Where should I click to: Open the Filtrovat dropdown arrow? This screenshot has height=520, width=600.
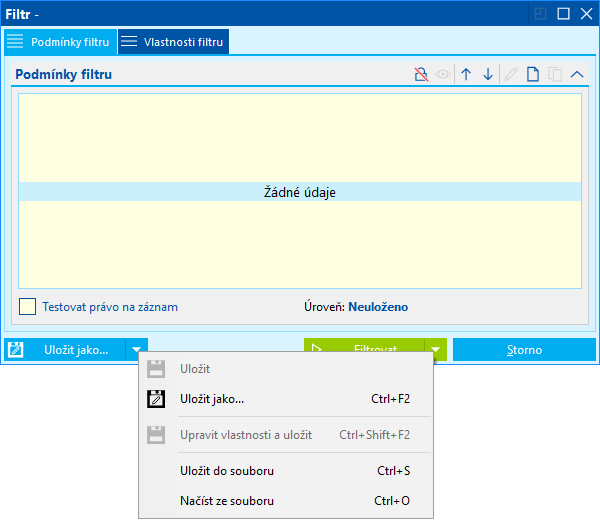point(435,349)
